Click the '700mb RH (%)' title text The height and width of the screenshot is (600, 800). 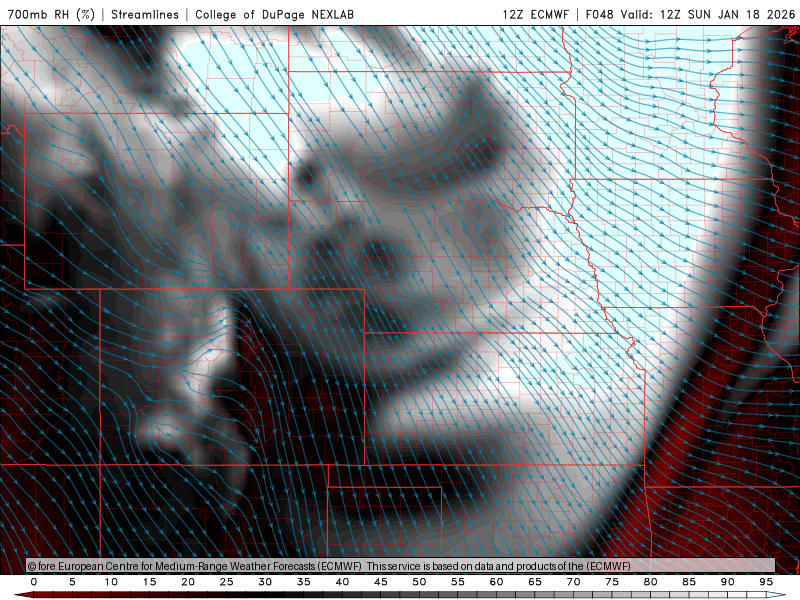coord(52,14)
